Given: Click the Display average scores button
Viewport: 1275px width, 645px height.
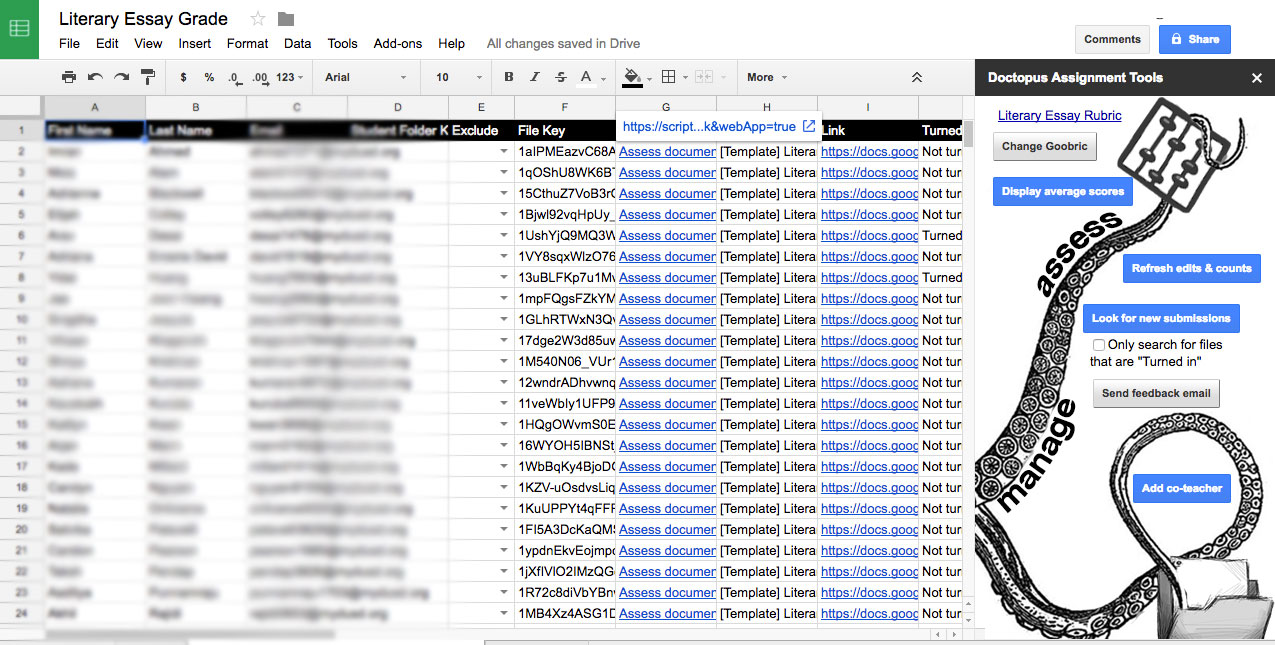Looking at the screenshot, I should click(1062, 191).
